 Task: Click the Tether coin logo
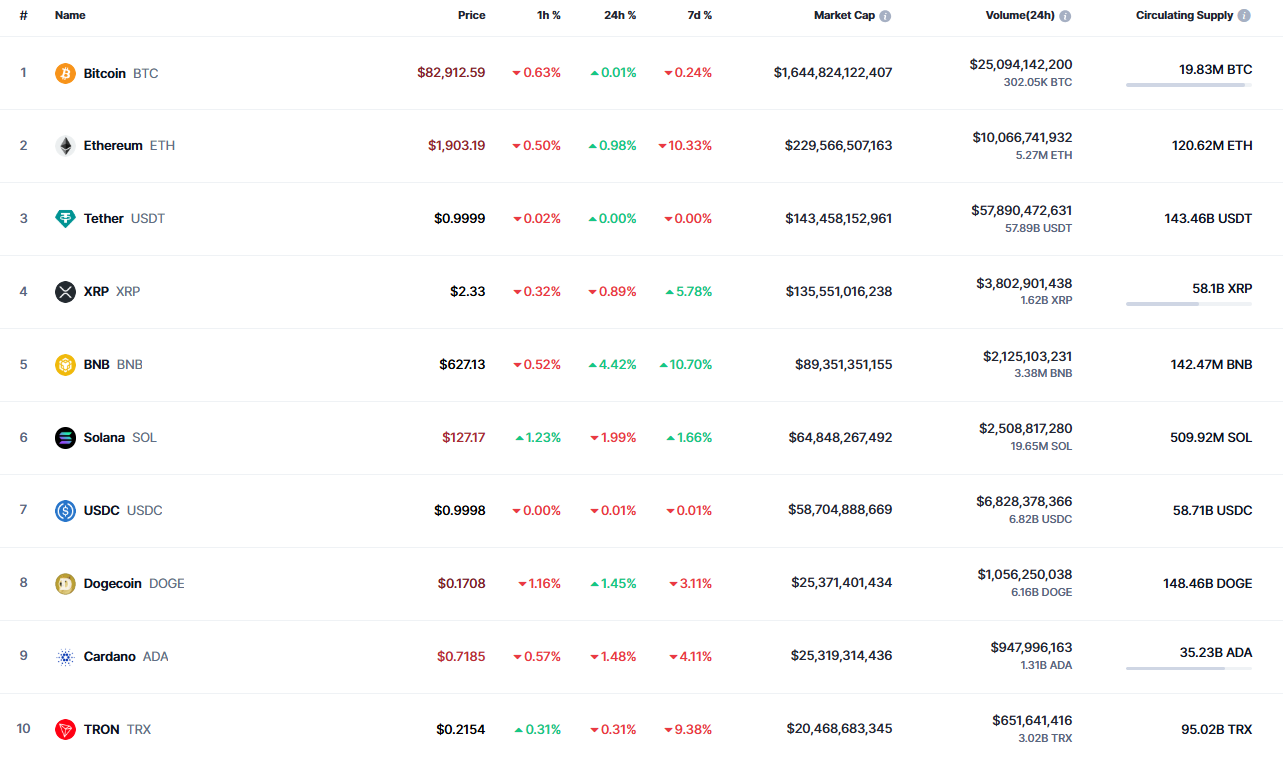coord(65,219)
